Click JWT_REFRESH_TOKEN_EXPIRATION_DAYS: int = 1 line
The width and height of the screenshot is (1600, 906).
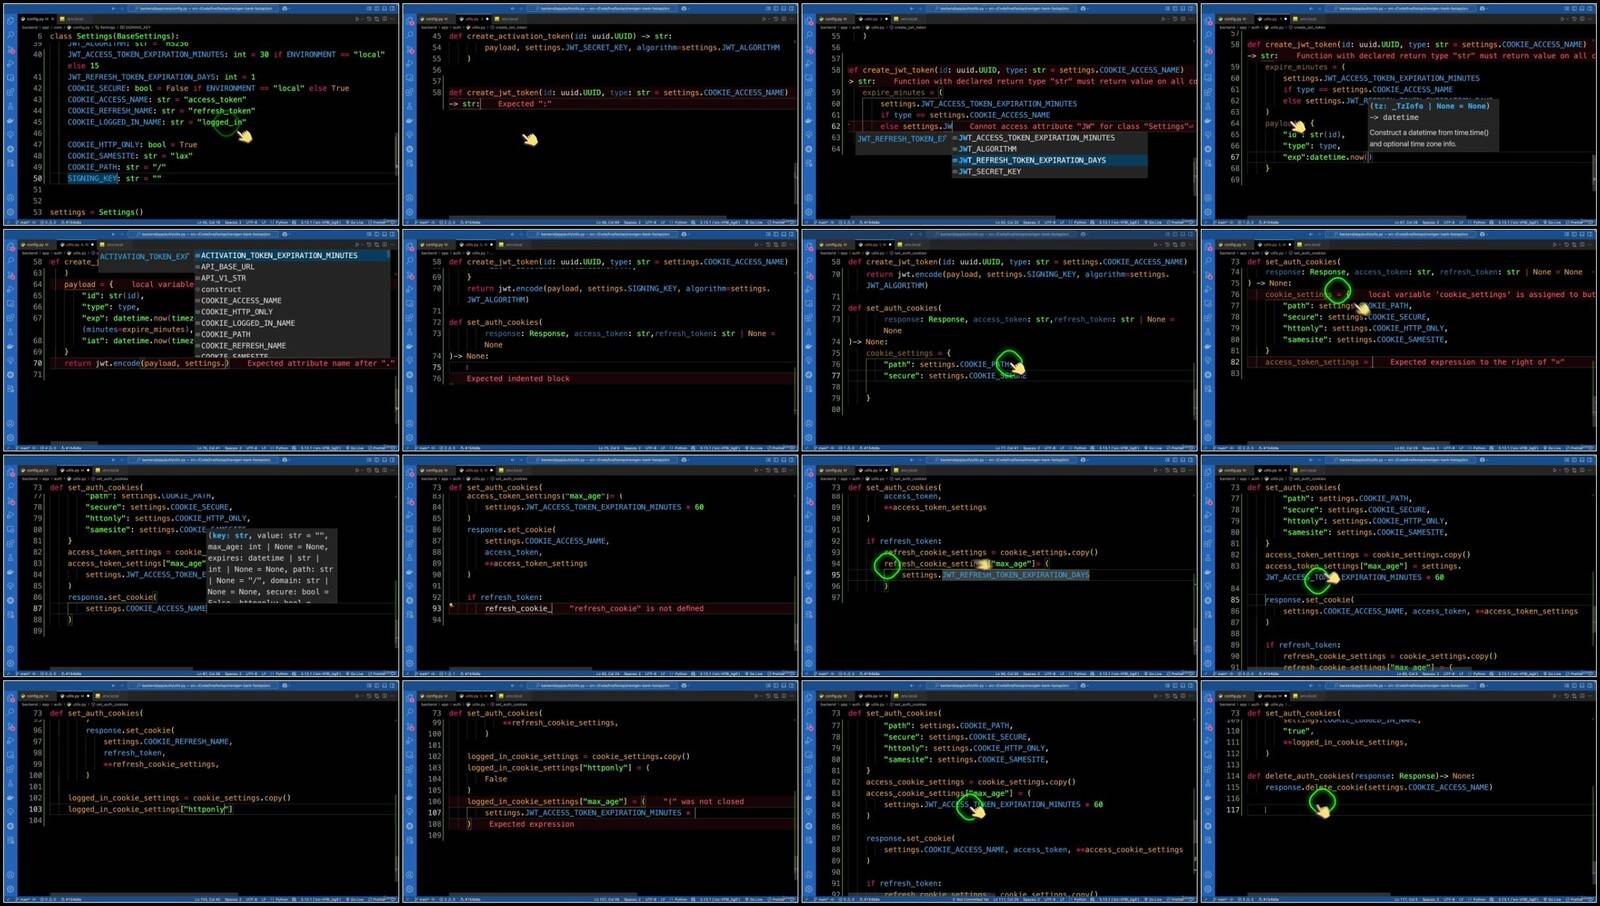[x=161, y=77]
